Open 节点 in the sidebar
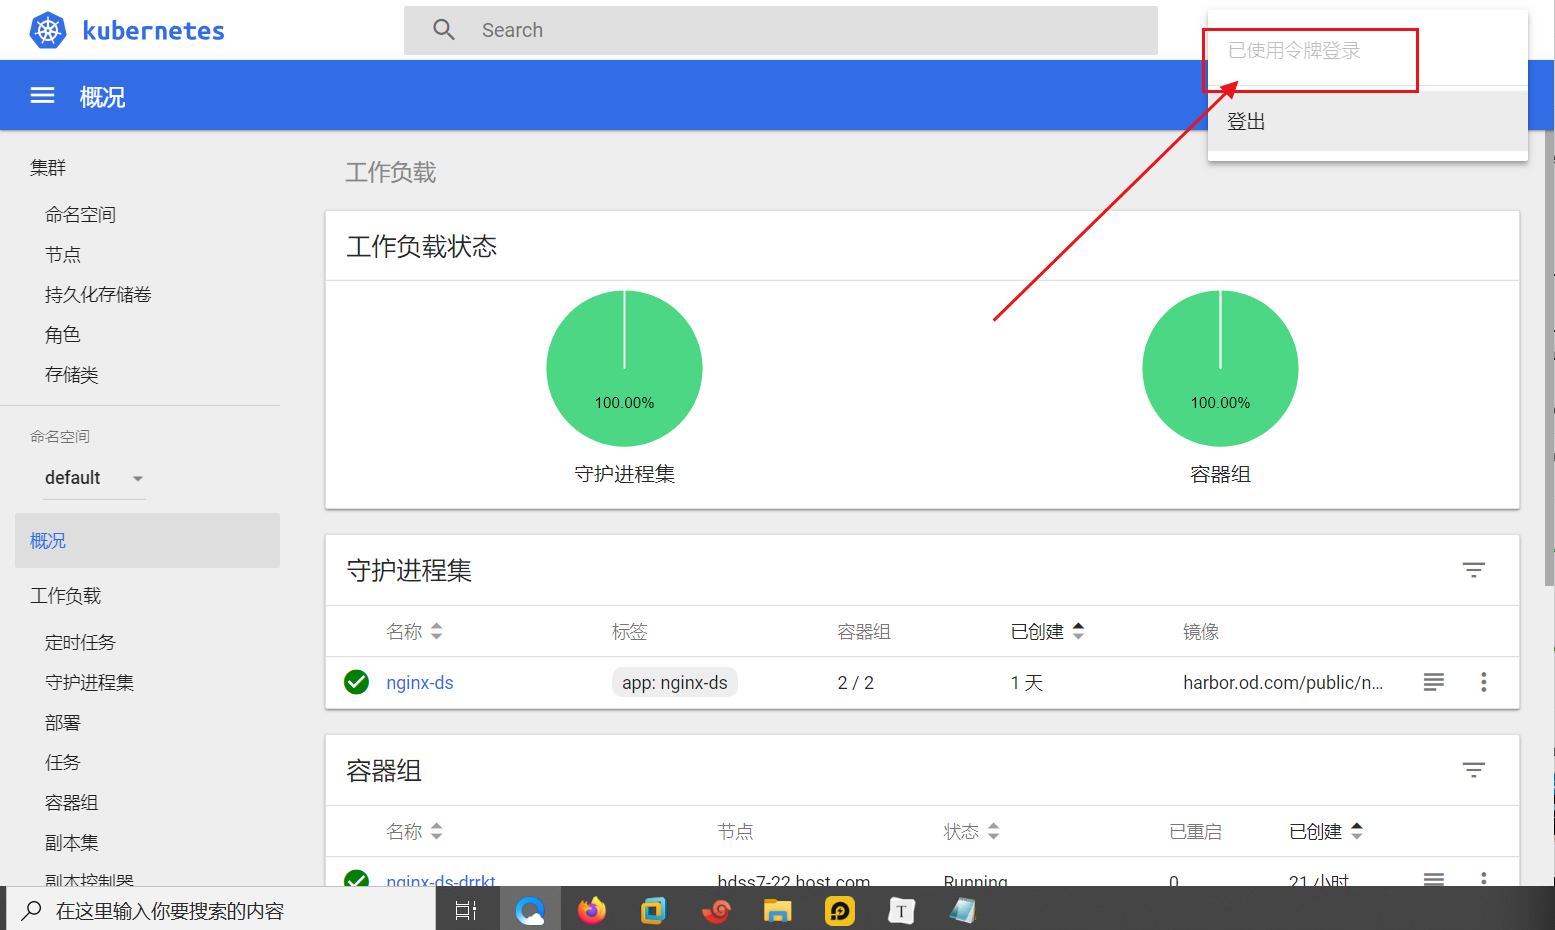The width and height of the screenshot is (1555, 930). [63, 255]
